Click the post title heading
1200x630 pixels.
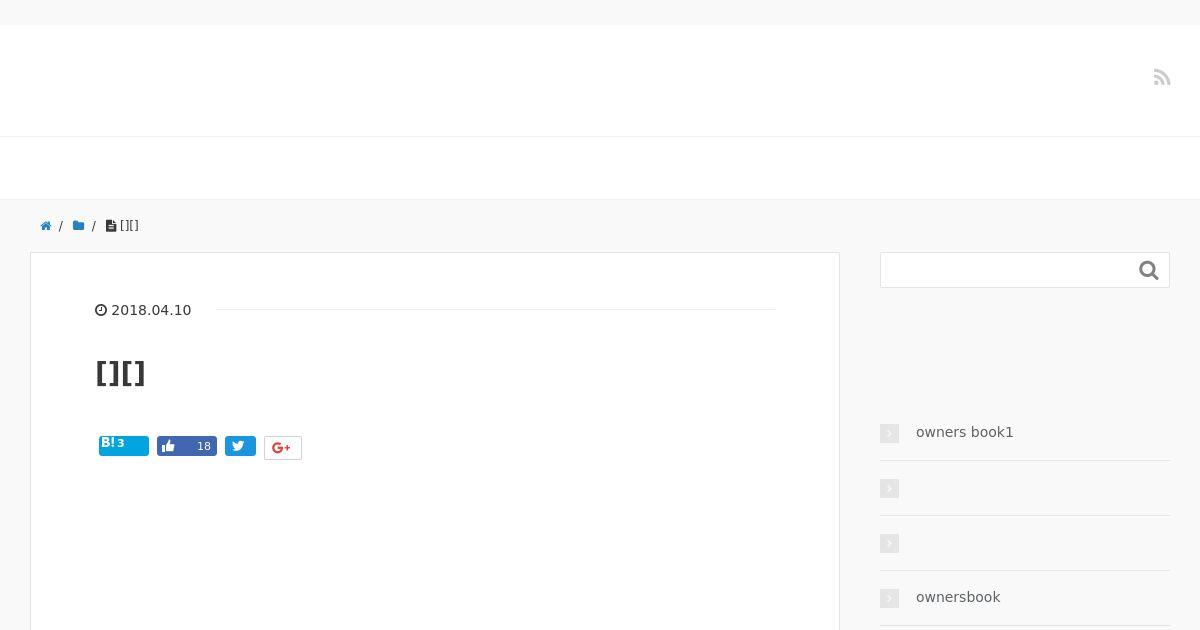click(x=120, y=373)
